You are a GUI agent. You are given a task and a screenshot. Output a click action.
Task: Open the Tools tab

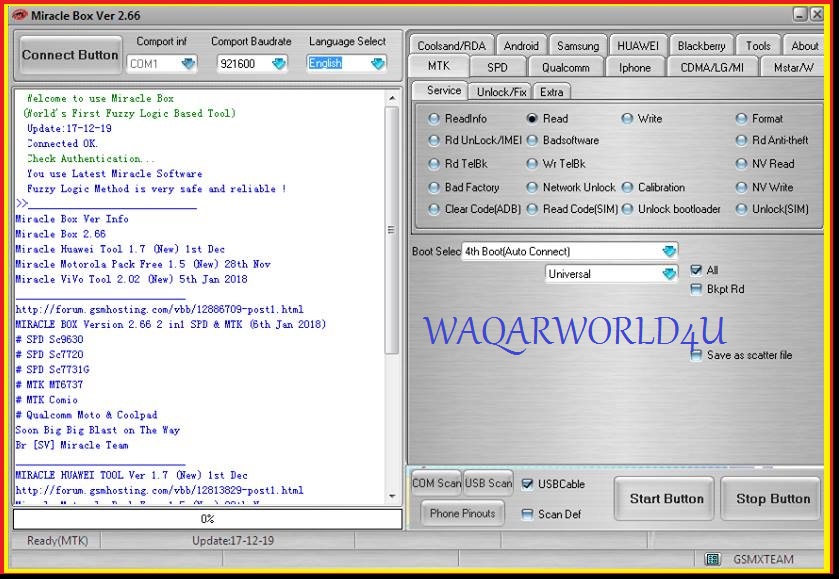[x=758, y=45]
